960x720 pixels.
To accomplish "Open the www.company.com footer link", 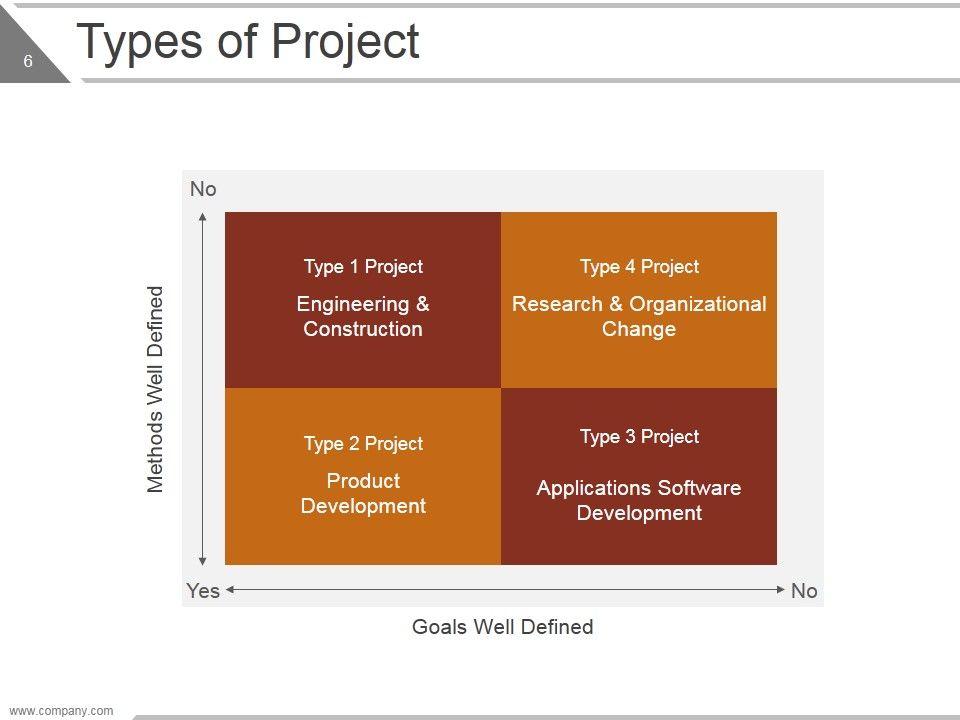I will [62, 711].
